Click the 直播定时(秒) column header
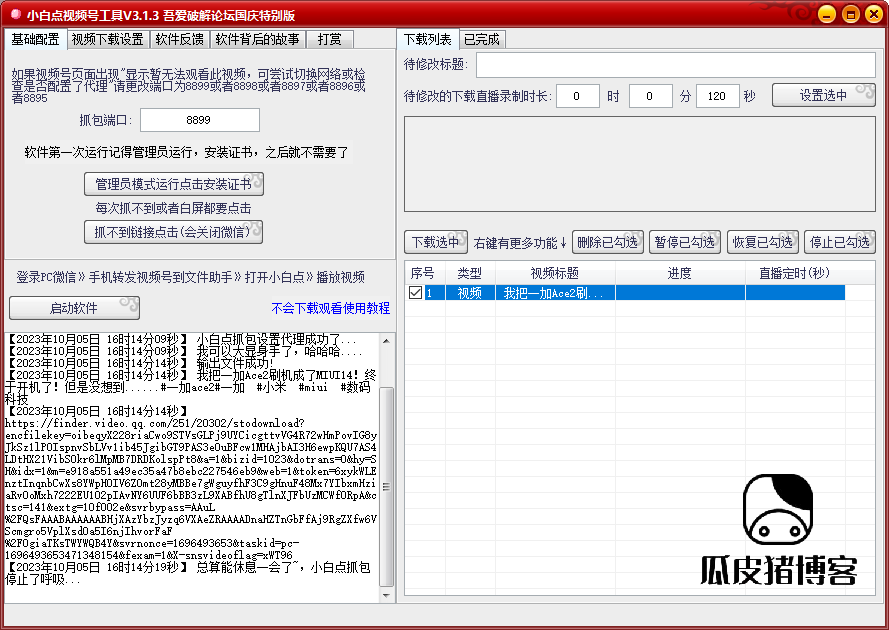The height and width of the screenshot is (630, 889). [x=795, y=273]
